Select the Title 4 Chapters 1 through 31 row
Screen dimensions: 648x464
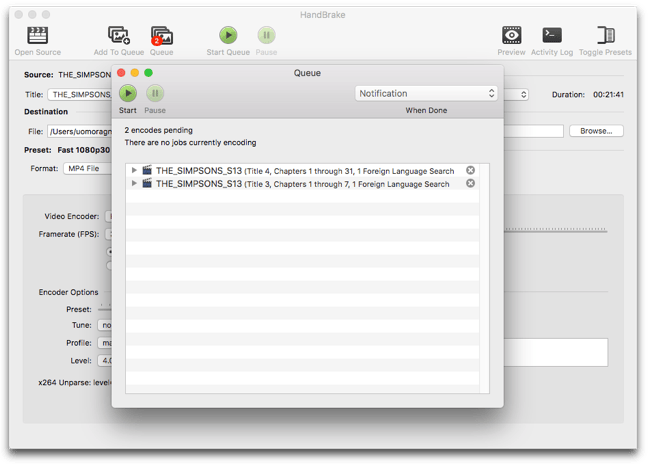pyautogui.click(x=303, y=170)
